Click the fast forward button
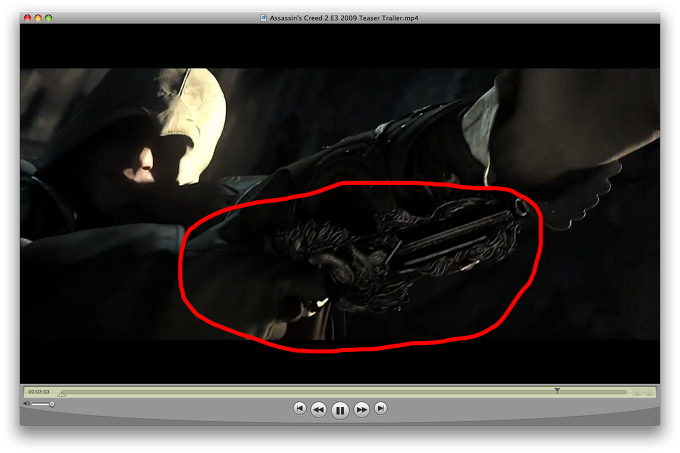The height and width of the screenshot is (453, 680). coord(361,409)
